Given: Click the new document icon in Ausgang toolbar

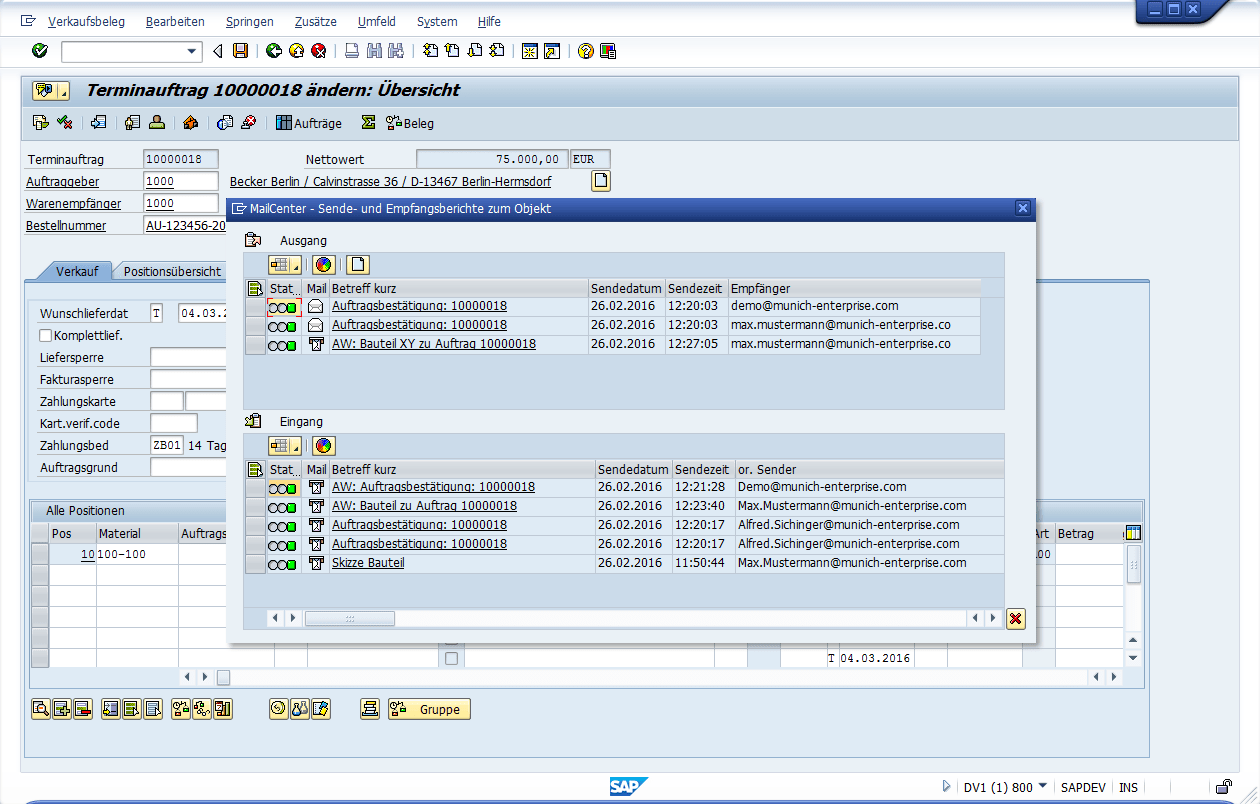Looking at the screenshot, I should [358, 265].
